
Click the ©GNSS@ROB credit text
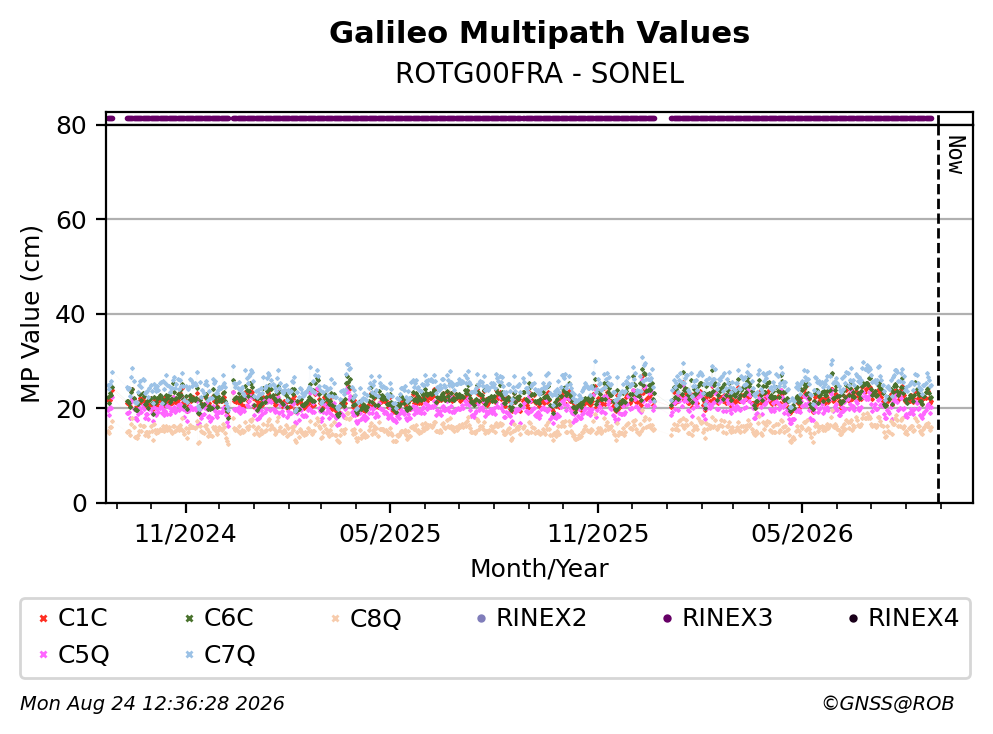pyautogui.click(x=887, y=703)
